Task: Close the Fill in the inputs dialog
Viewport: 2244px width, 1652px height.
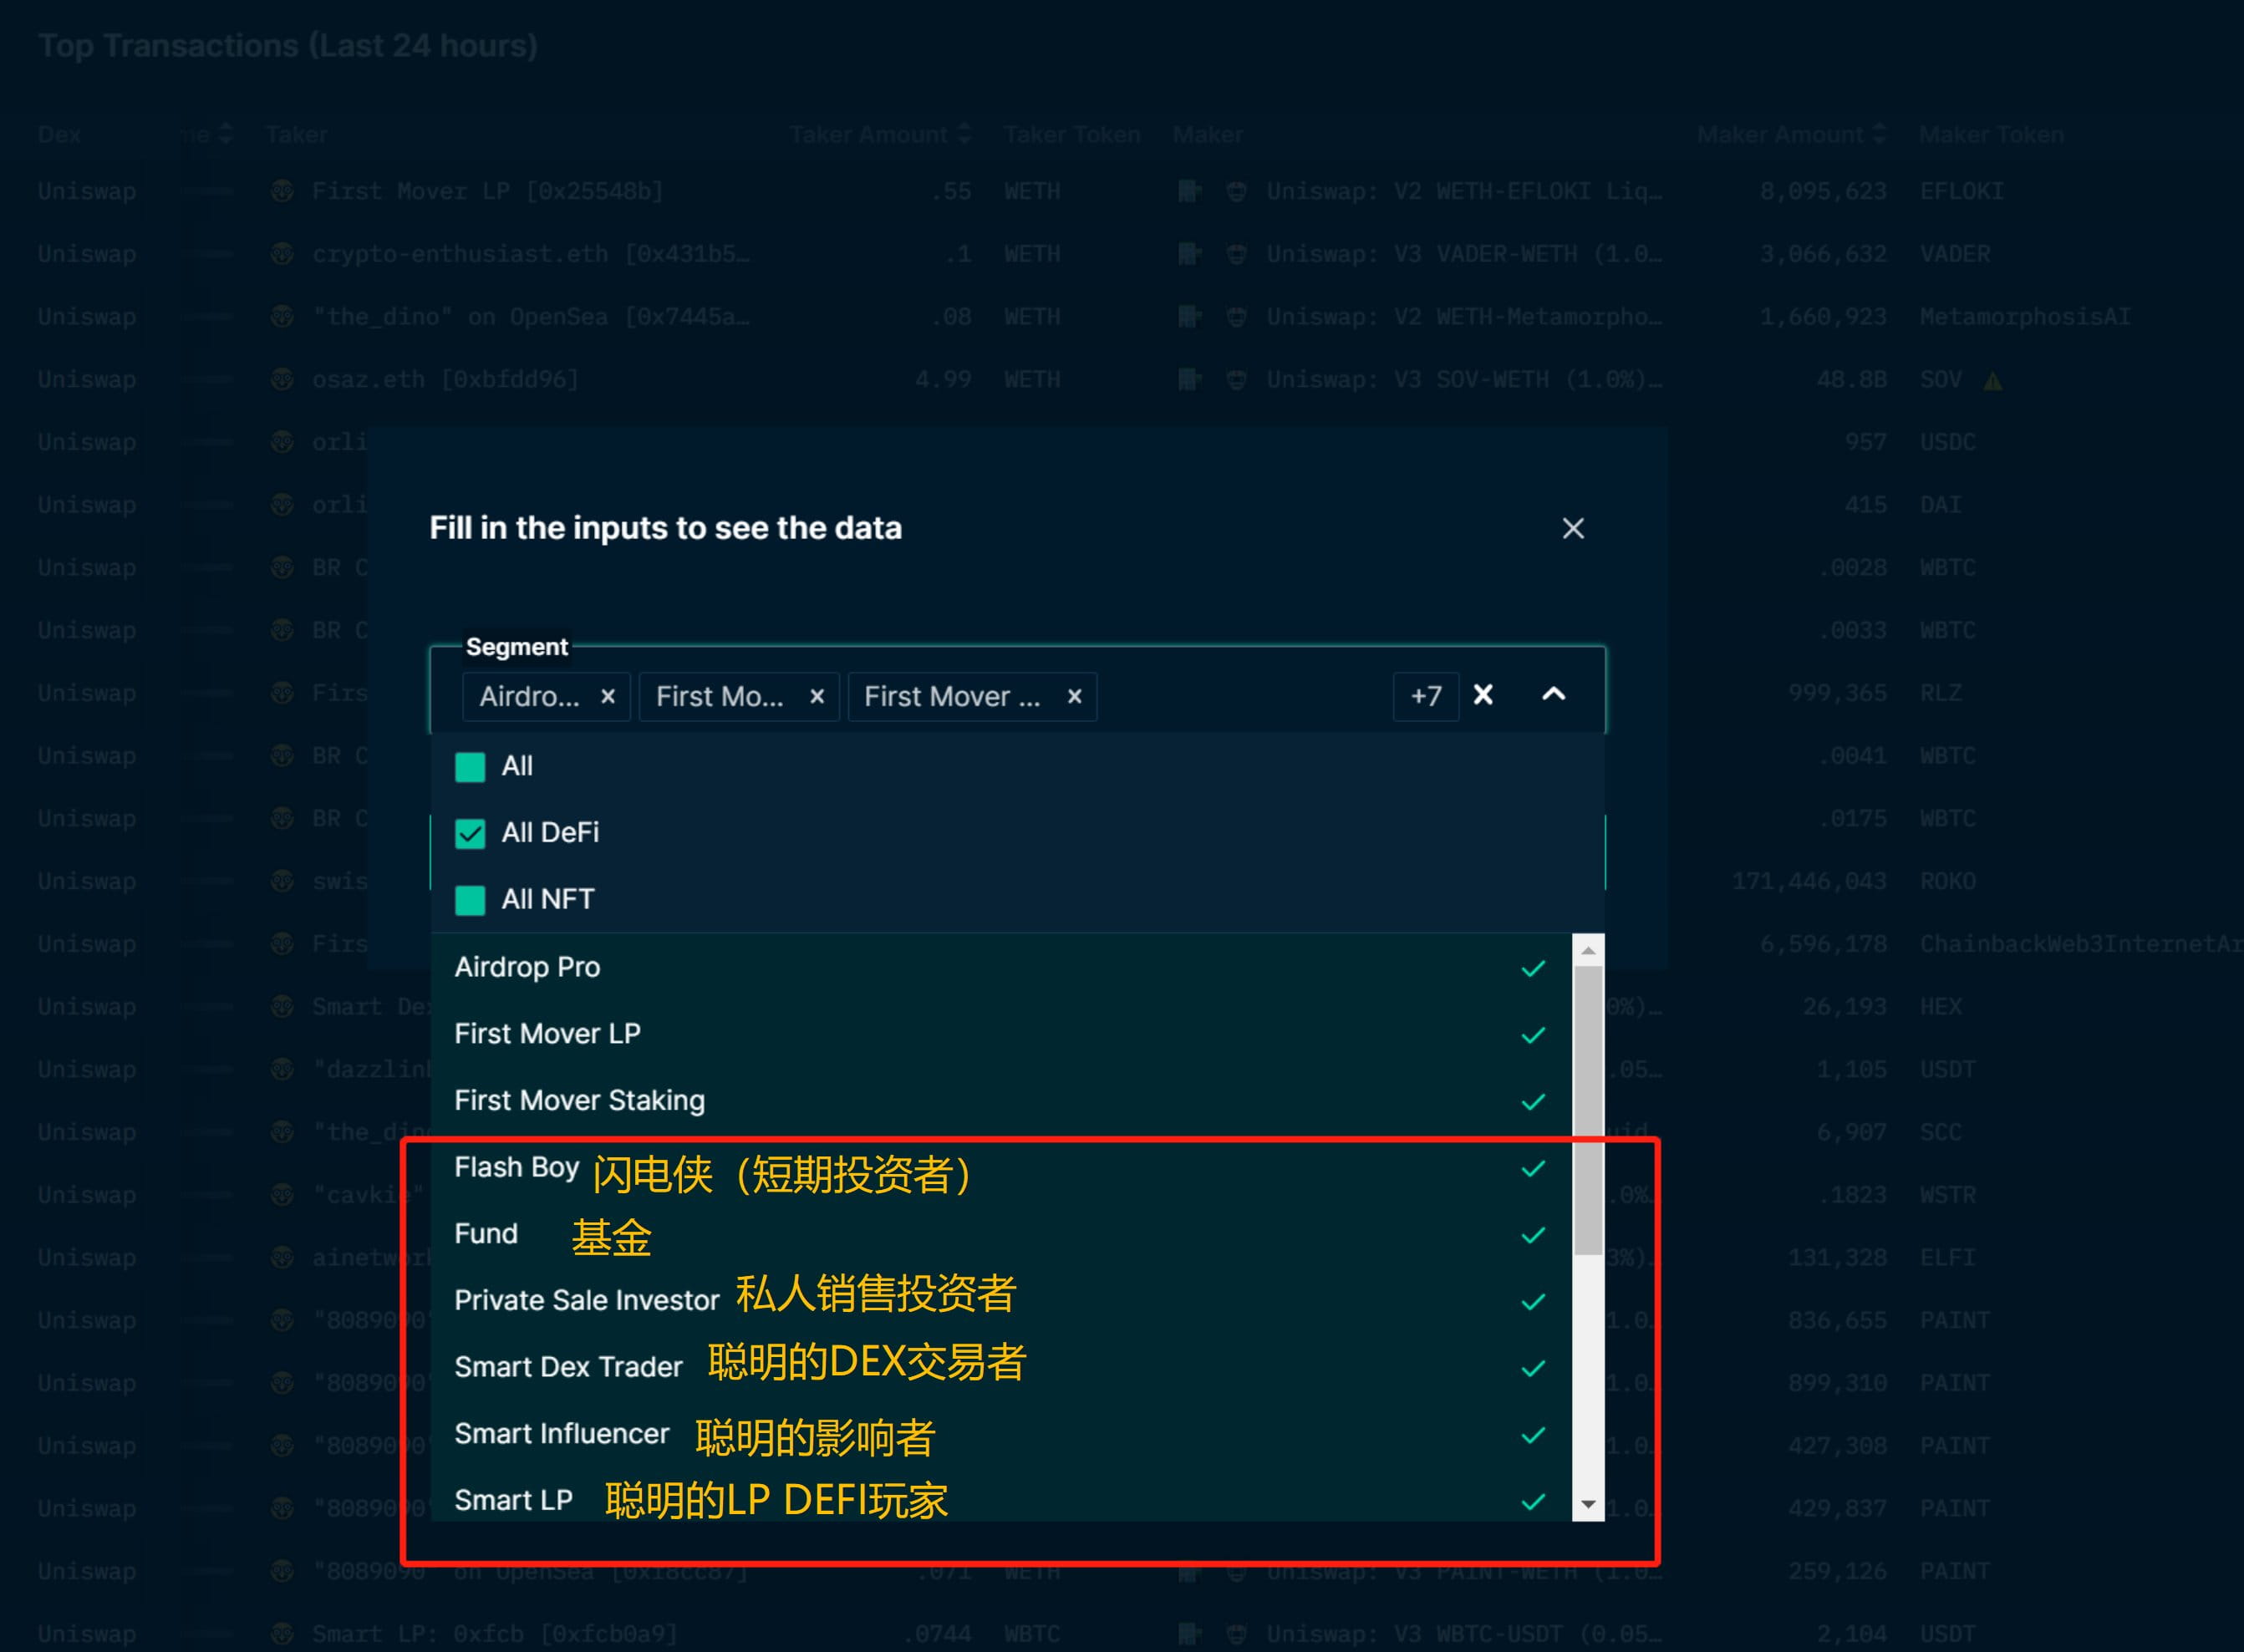Action: tap(1572, 528)
